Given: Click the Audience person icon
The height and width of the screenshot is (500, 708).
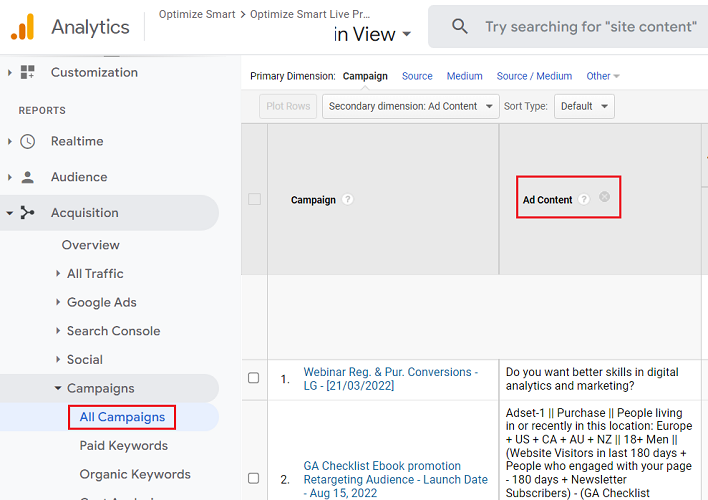Looking at the screenshot, I should (x=28, y=177).
